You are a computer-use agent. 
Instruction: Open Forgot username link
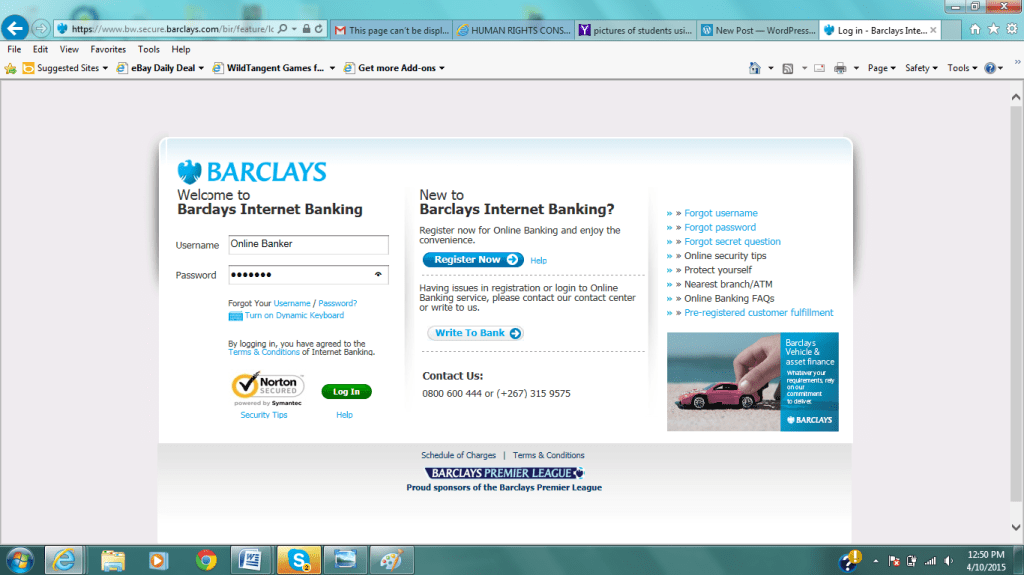pyautogui.click(x=721, y=213)
